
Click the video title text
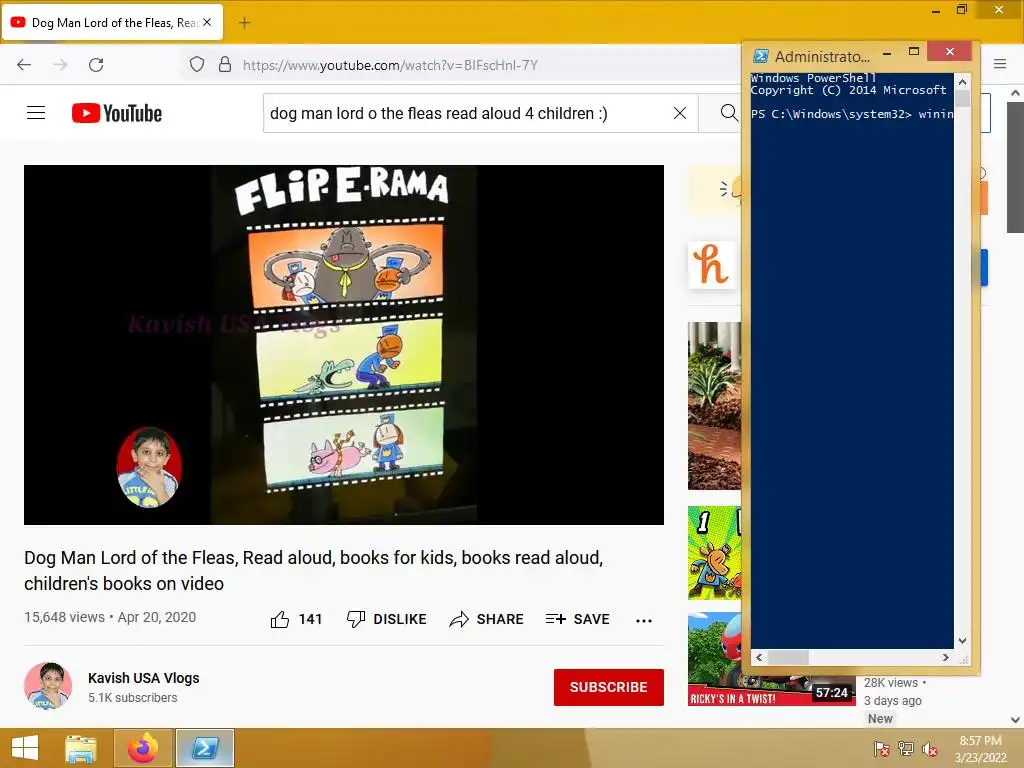(313, 570)
